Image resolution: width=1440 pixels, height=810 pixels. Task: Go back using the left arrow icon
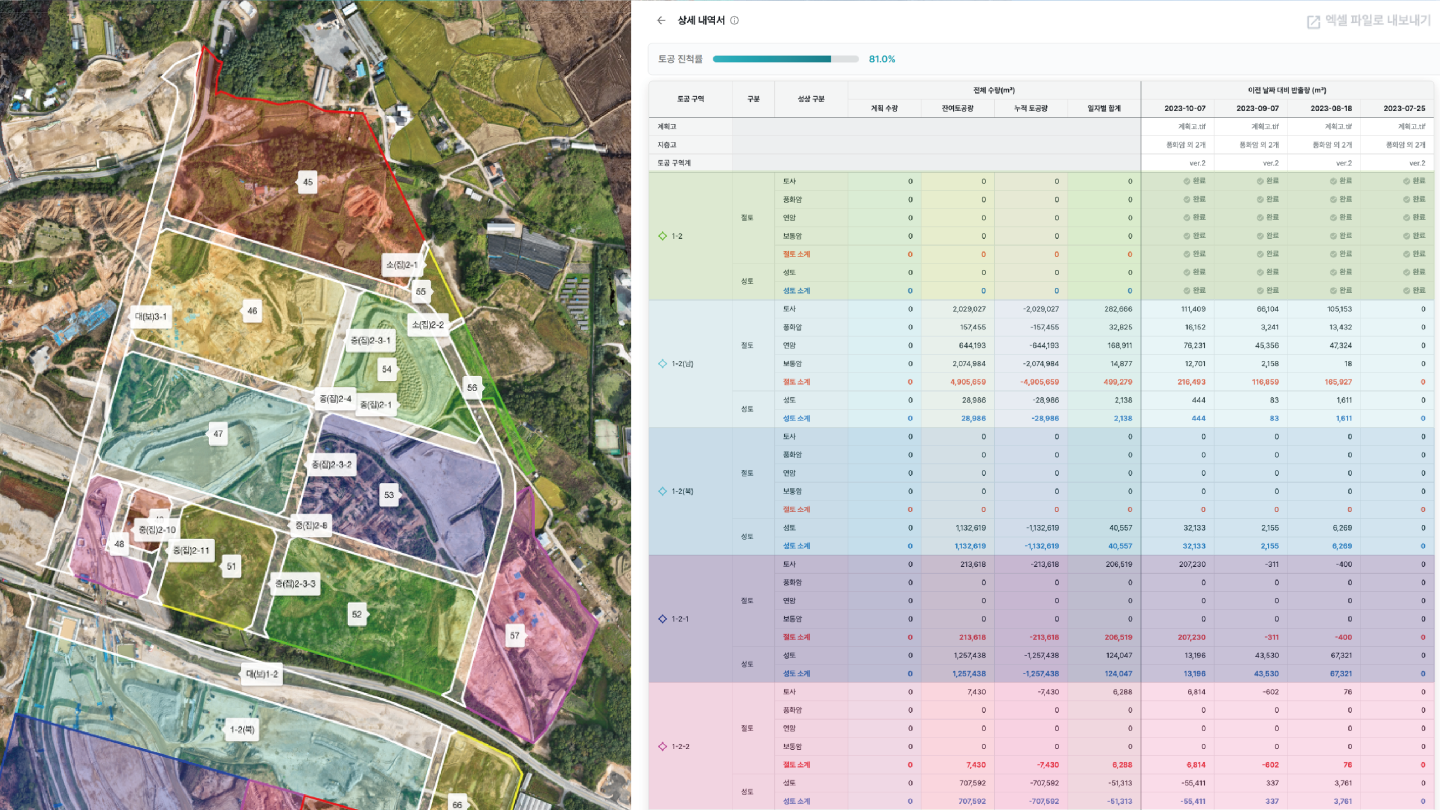[x=661, y=20]
